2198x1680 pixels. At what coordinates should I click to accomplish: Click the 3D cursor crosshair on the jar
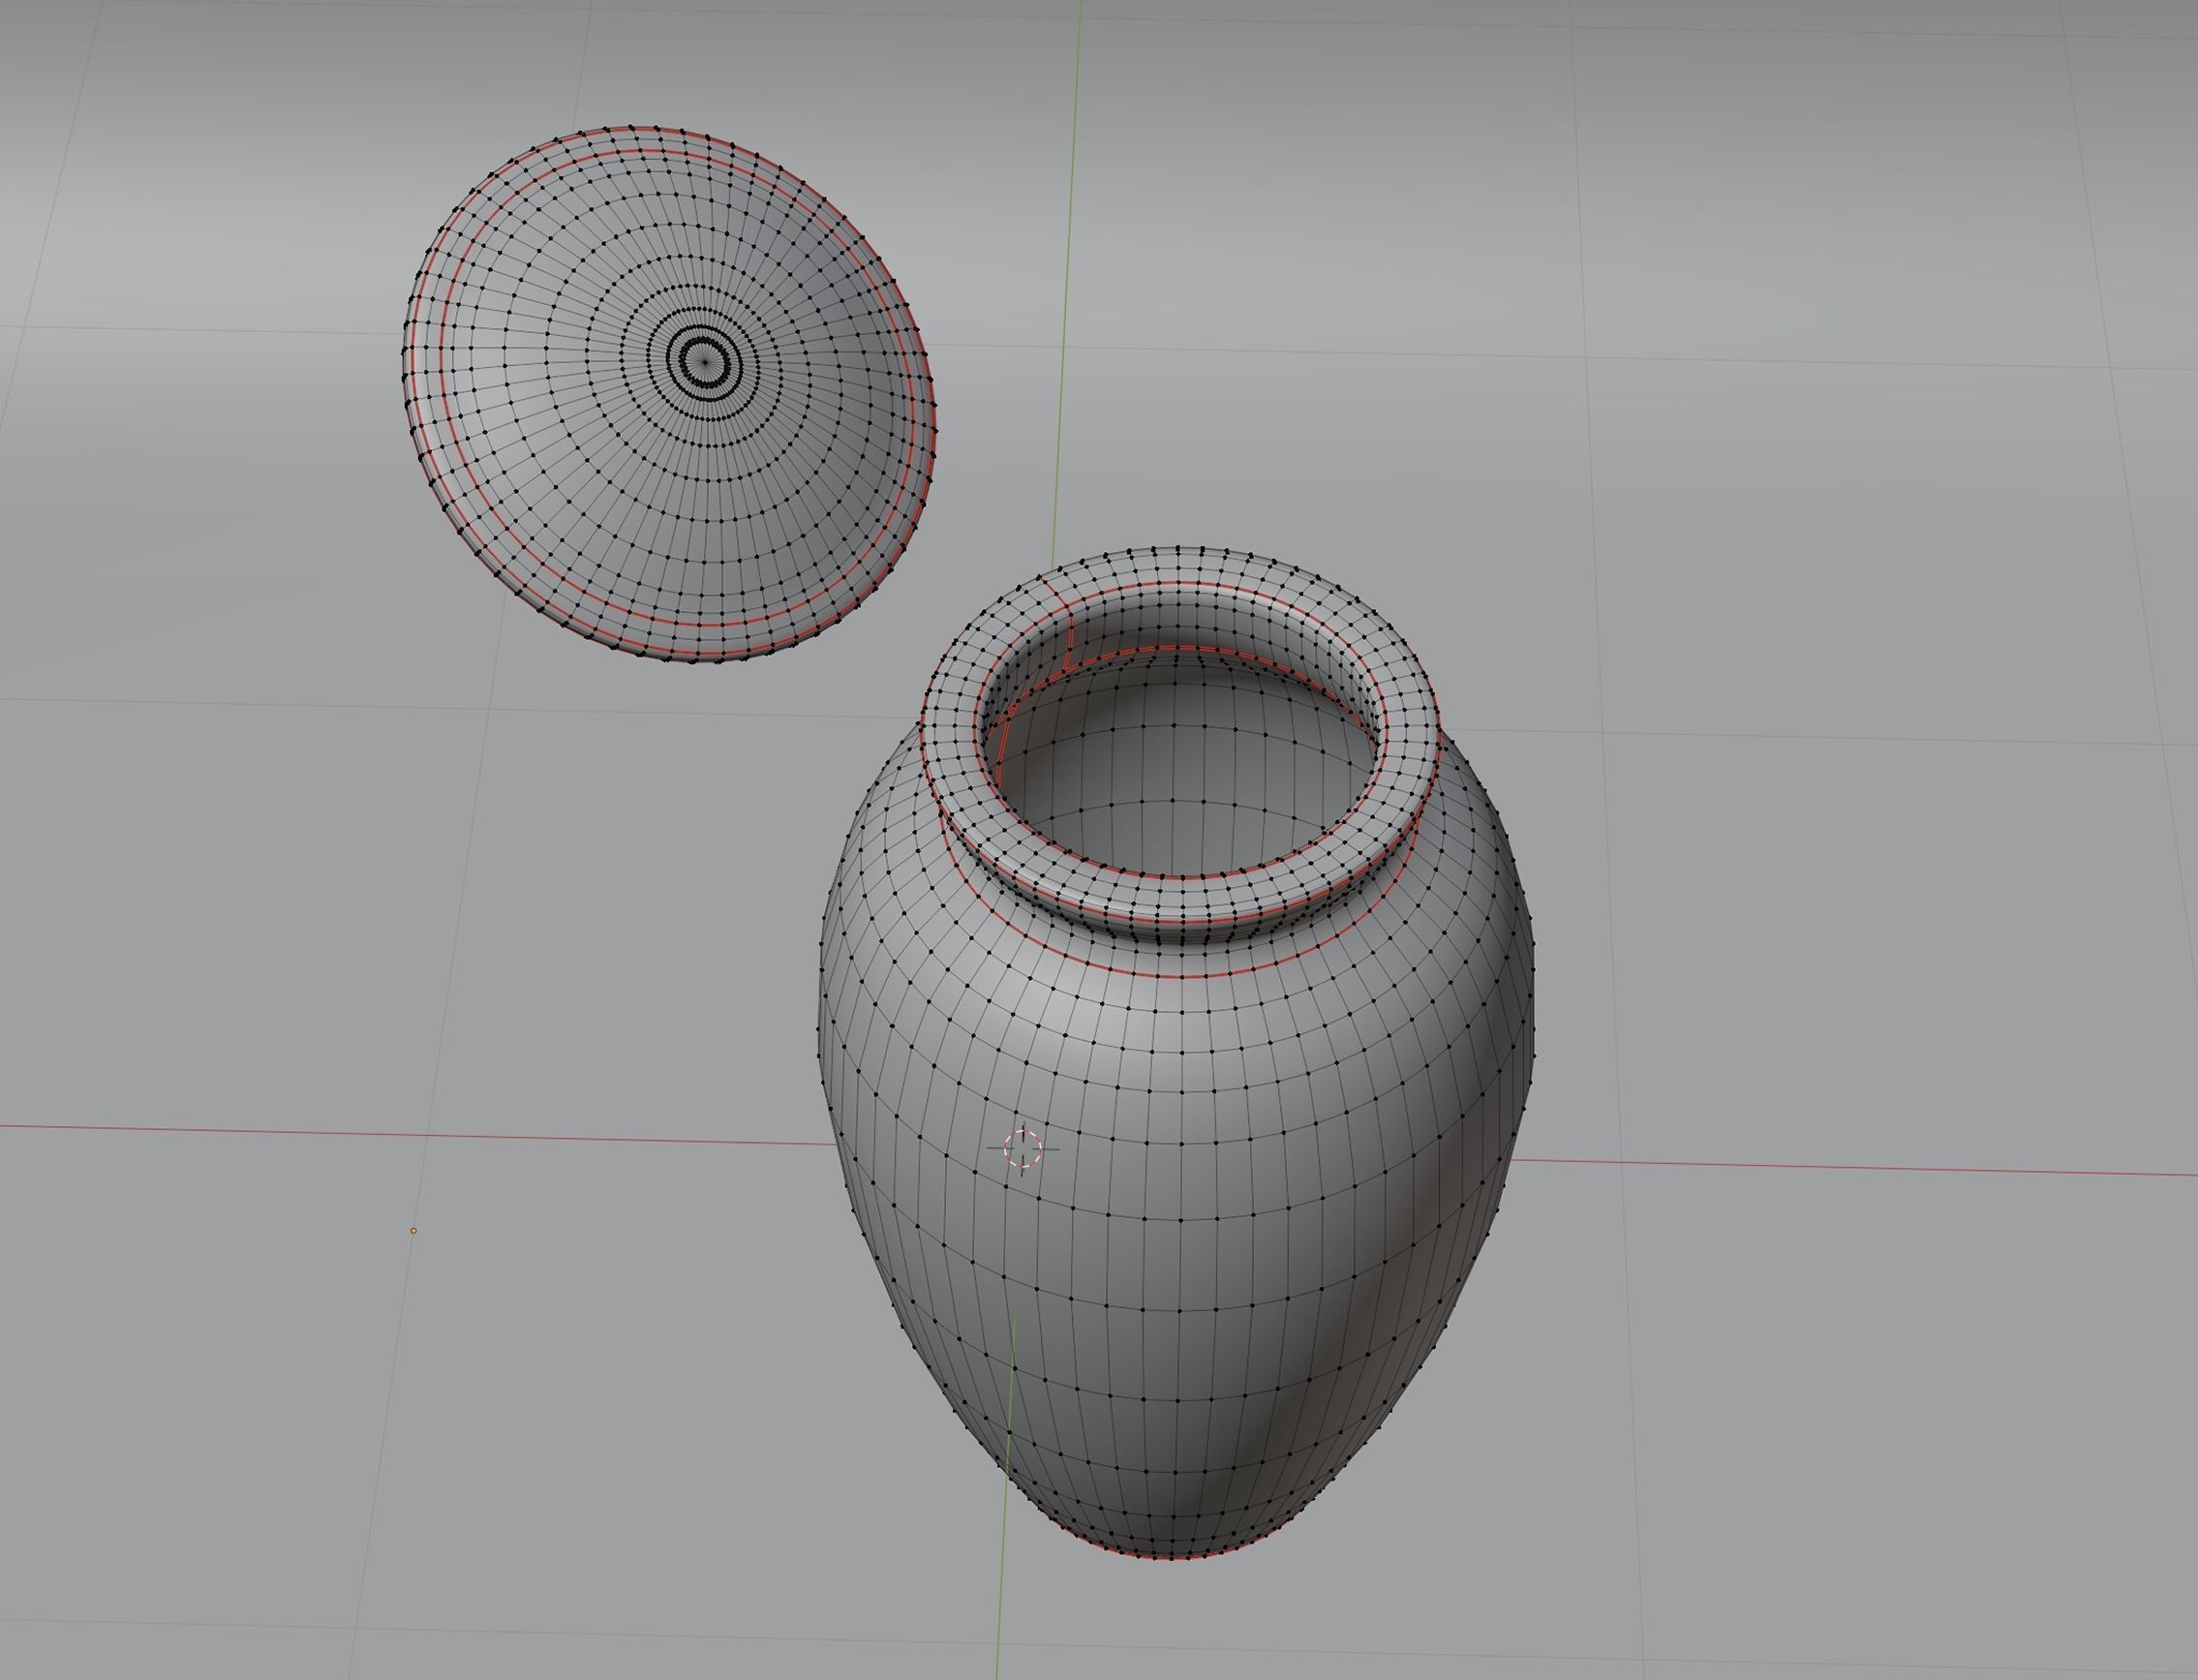click(1022, 1148)
